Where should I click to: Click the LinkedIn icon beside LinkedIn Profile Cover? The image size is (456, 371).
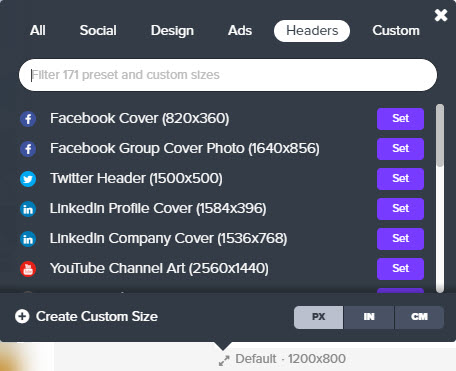coord(28,209)
